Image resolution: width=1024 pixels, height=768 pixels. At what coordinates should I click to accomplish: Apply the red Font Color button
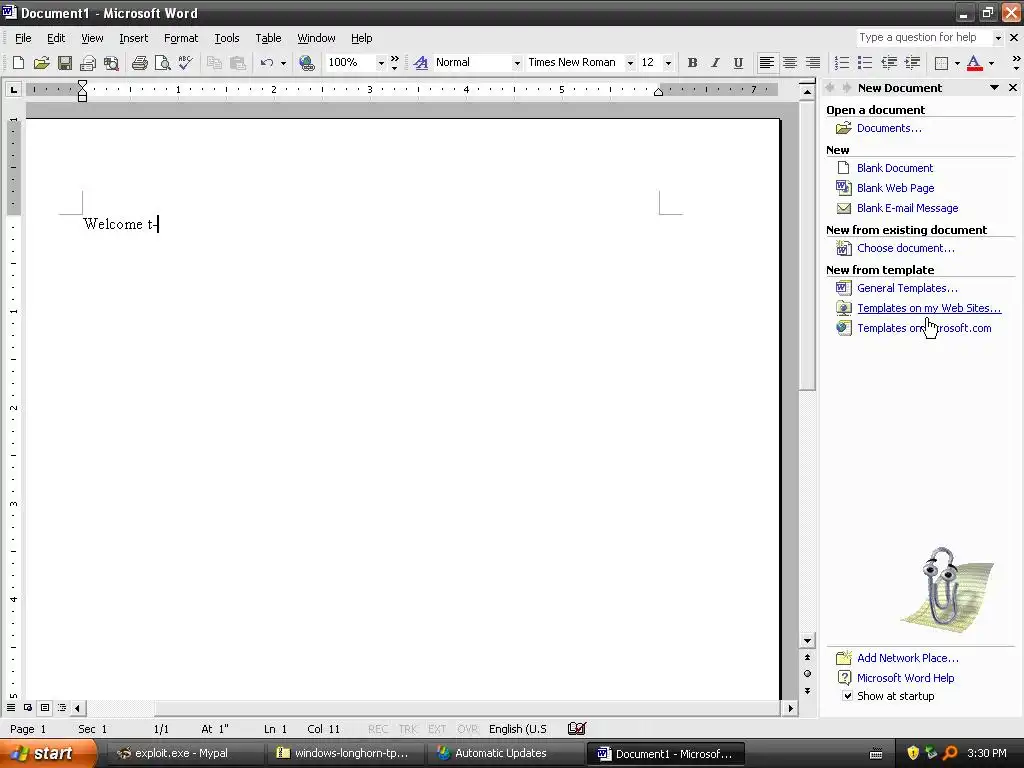pos(974,63)
